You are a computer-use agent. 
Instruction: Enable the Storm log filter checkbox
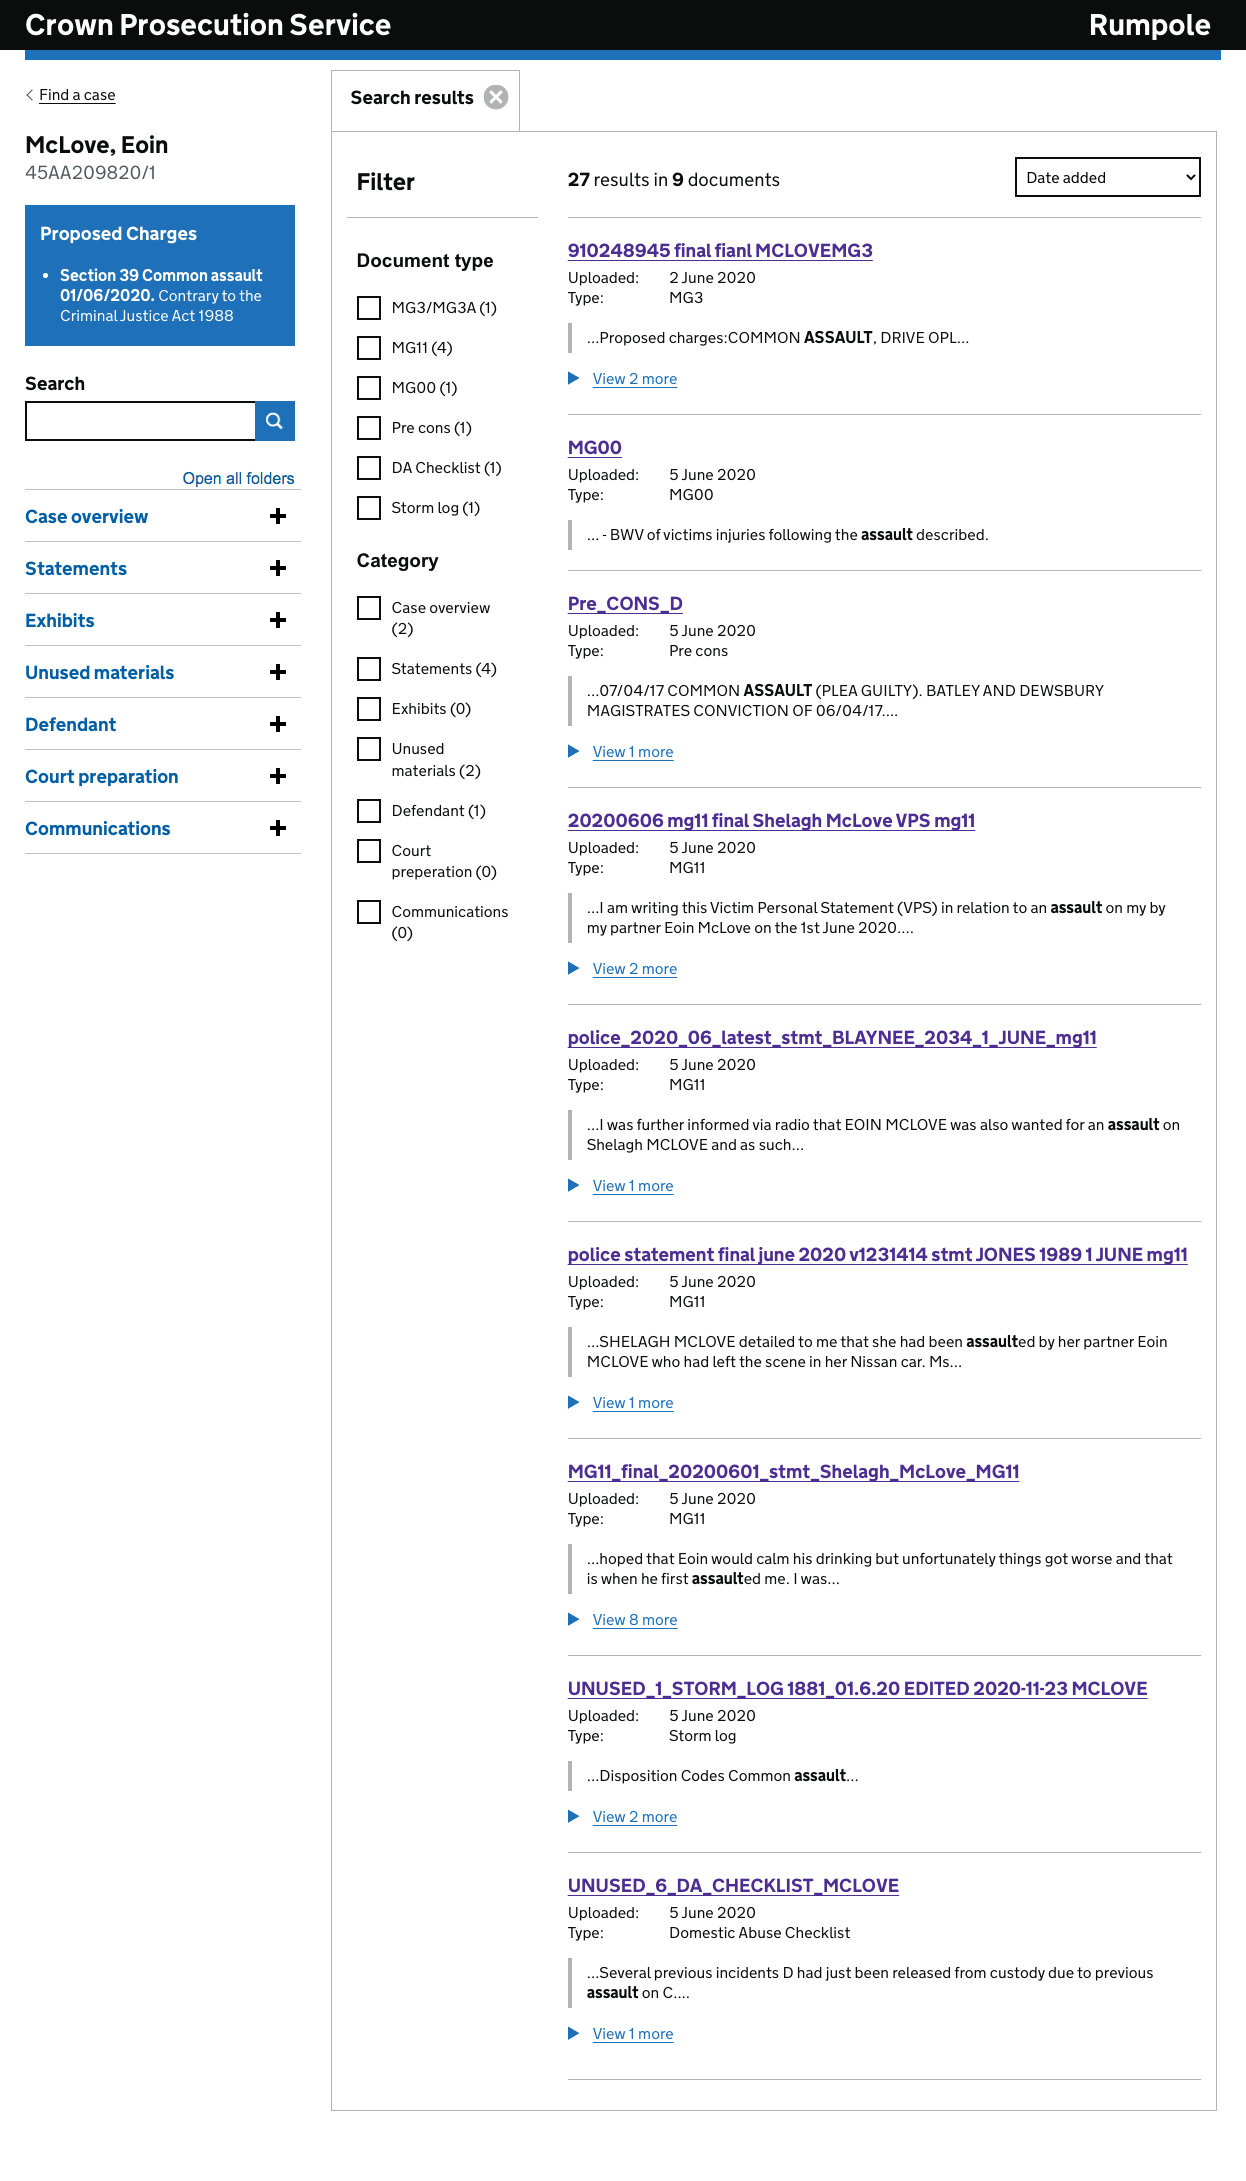pos(369,508)
